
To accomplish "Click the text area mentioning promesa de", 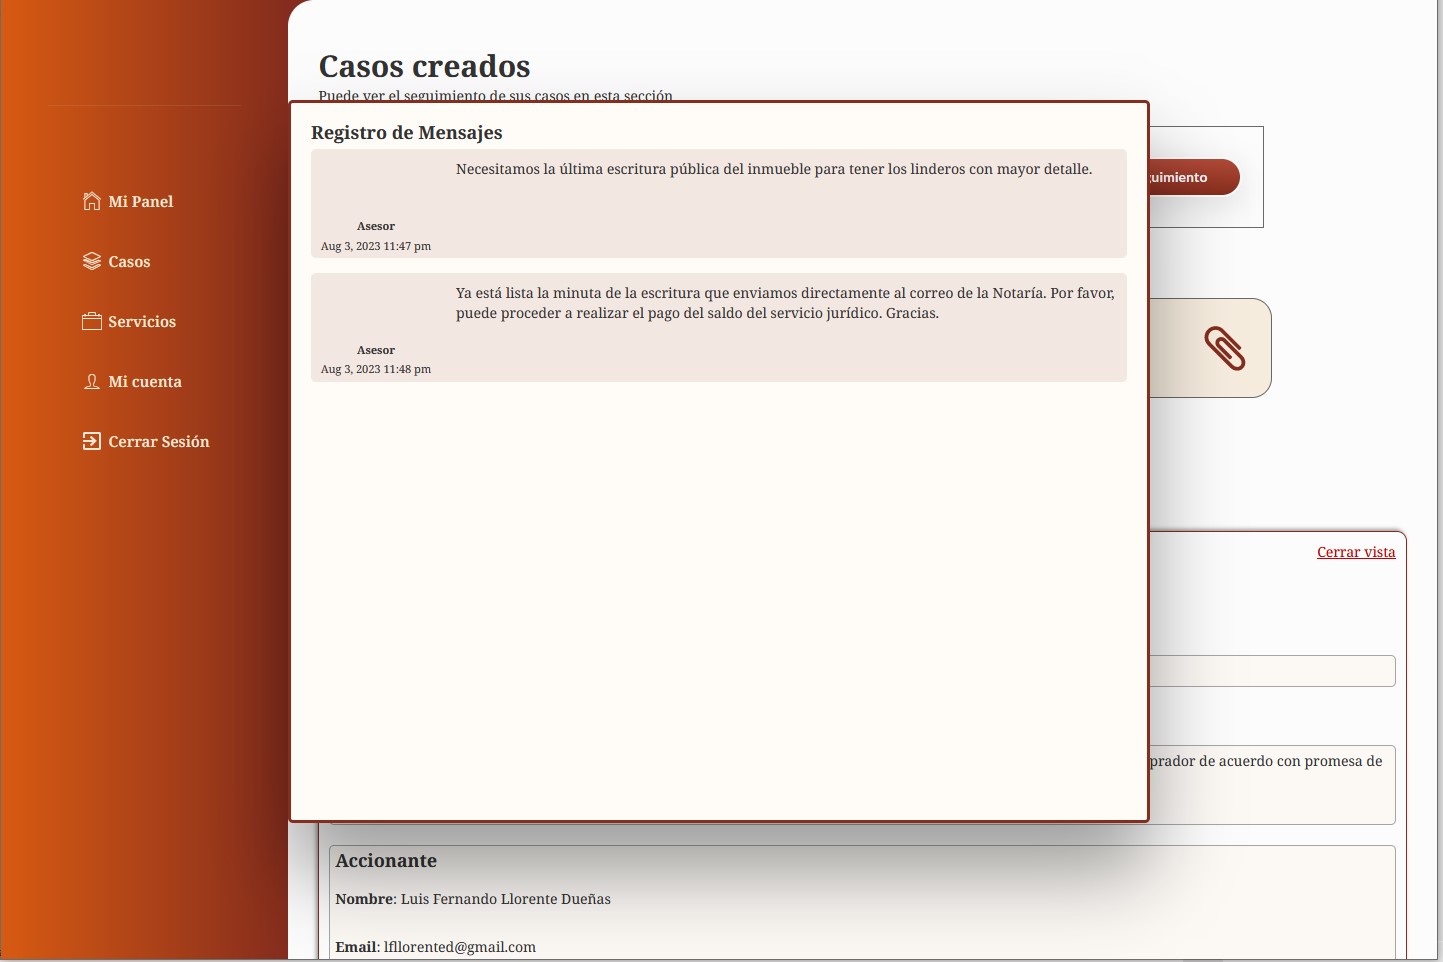I will [1272, 784].
